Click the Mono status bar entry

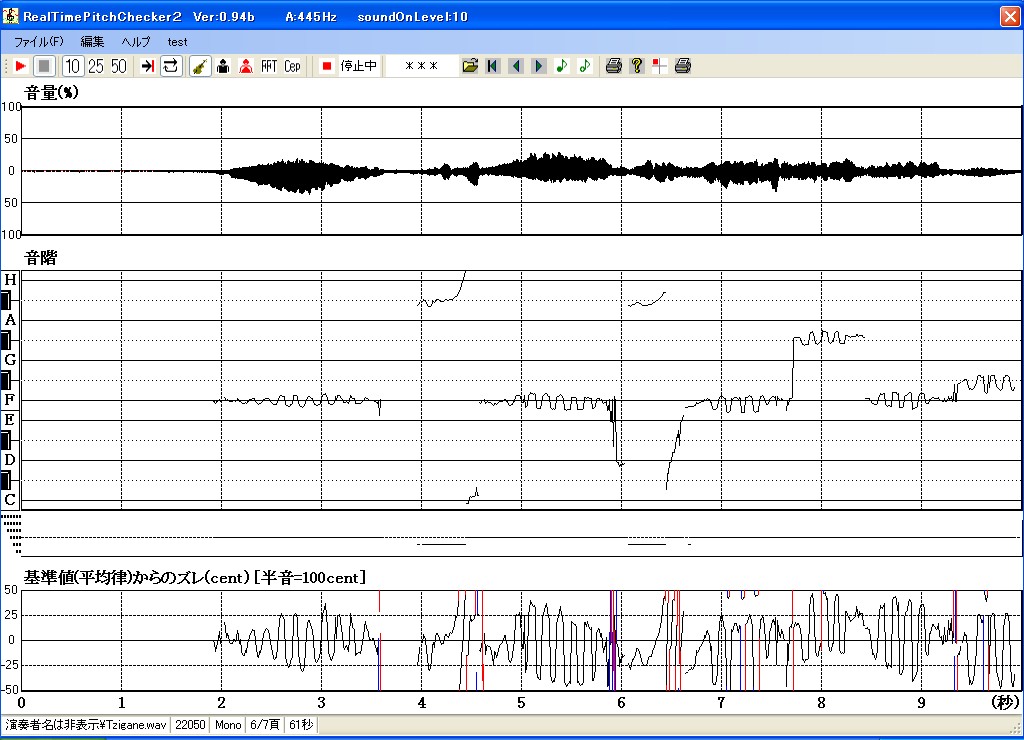pos(228,725)
